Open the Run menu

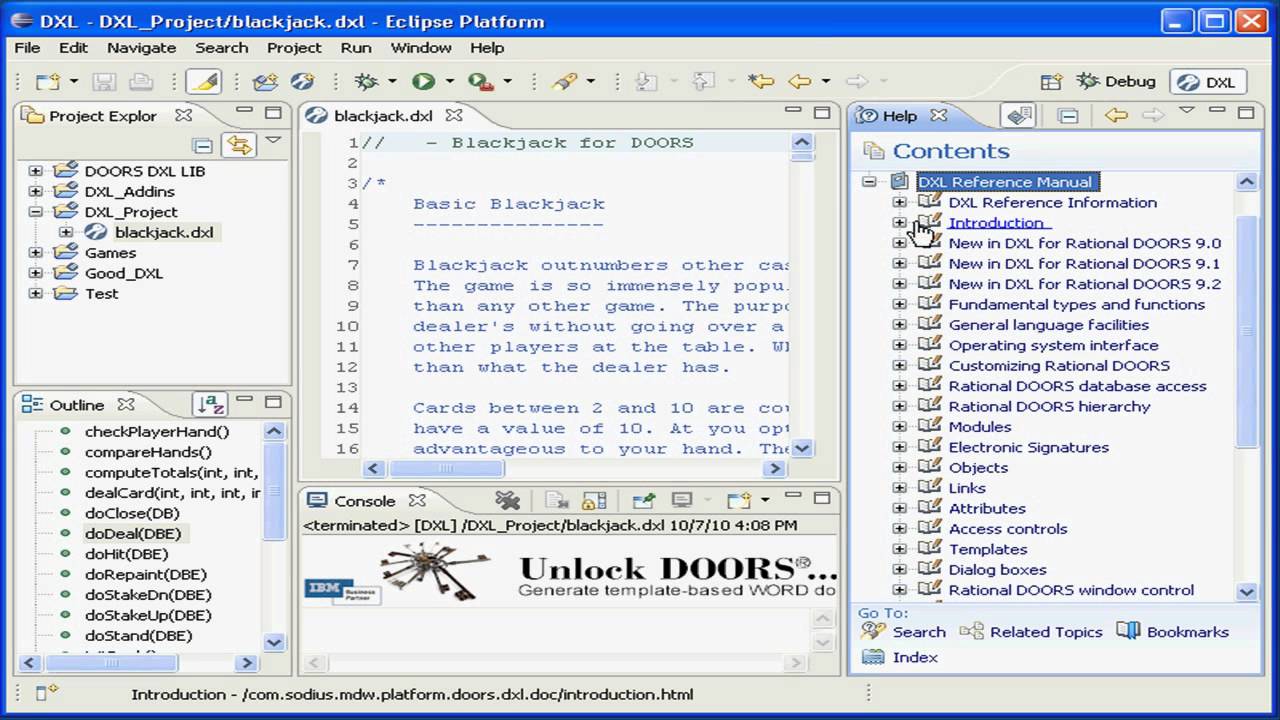356,47
